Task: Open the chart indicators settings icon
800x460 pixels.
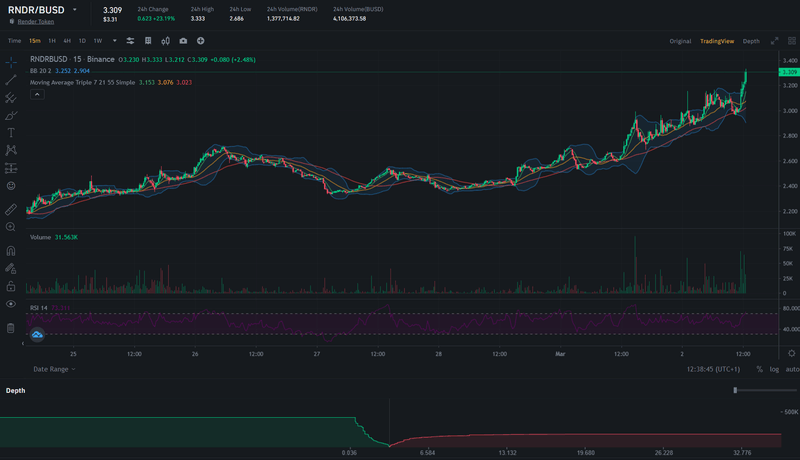Action: coord(130,41)
